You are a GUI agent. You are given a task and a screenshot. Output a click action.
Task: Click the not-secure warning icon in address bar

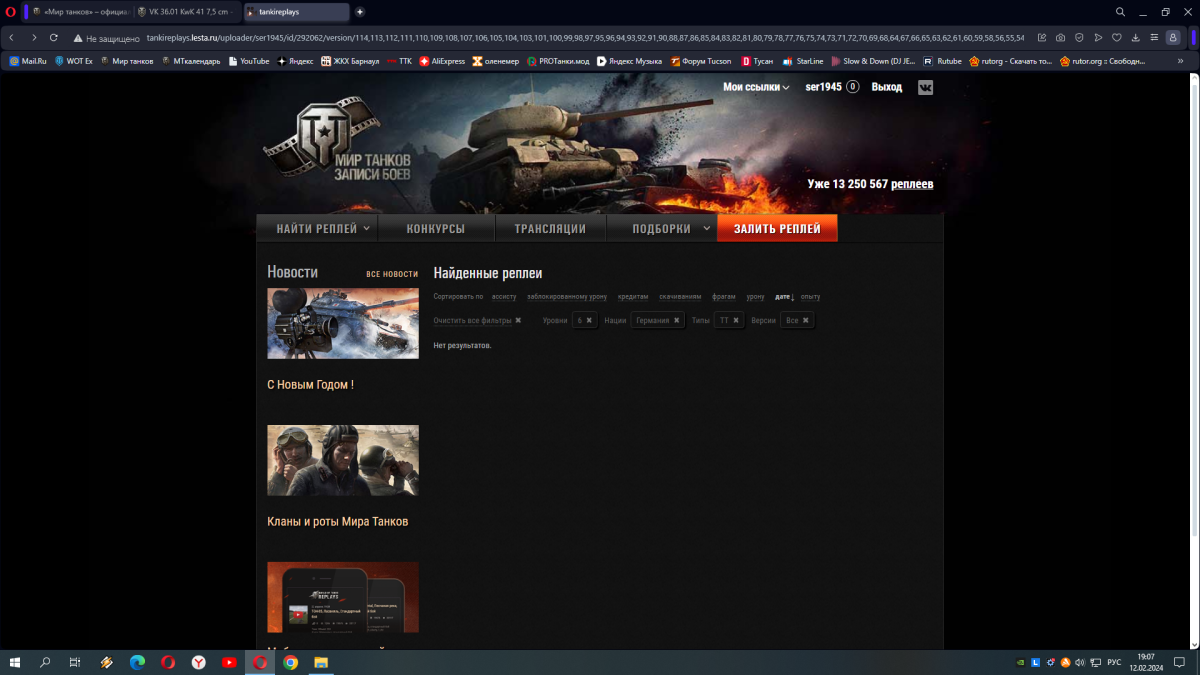[77, 37]
